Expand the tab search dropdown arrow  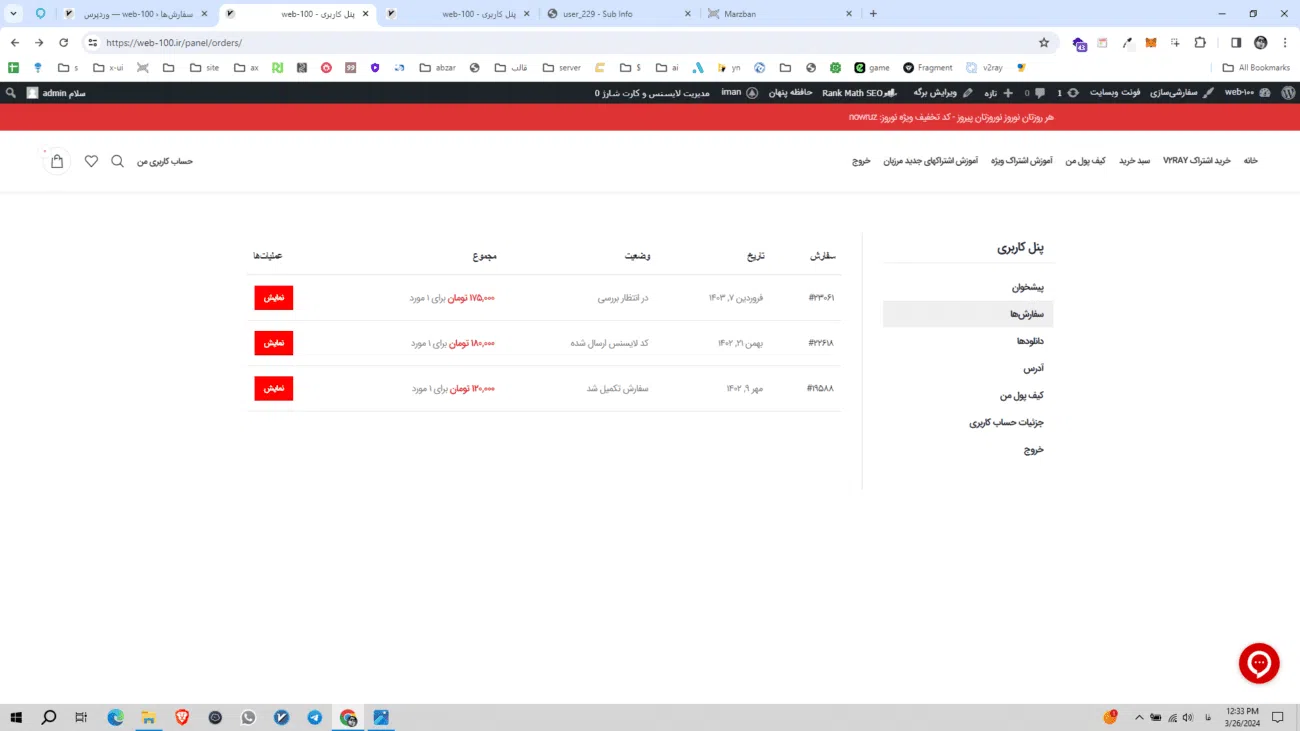(14, 14)
